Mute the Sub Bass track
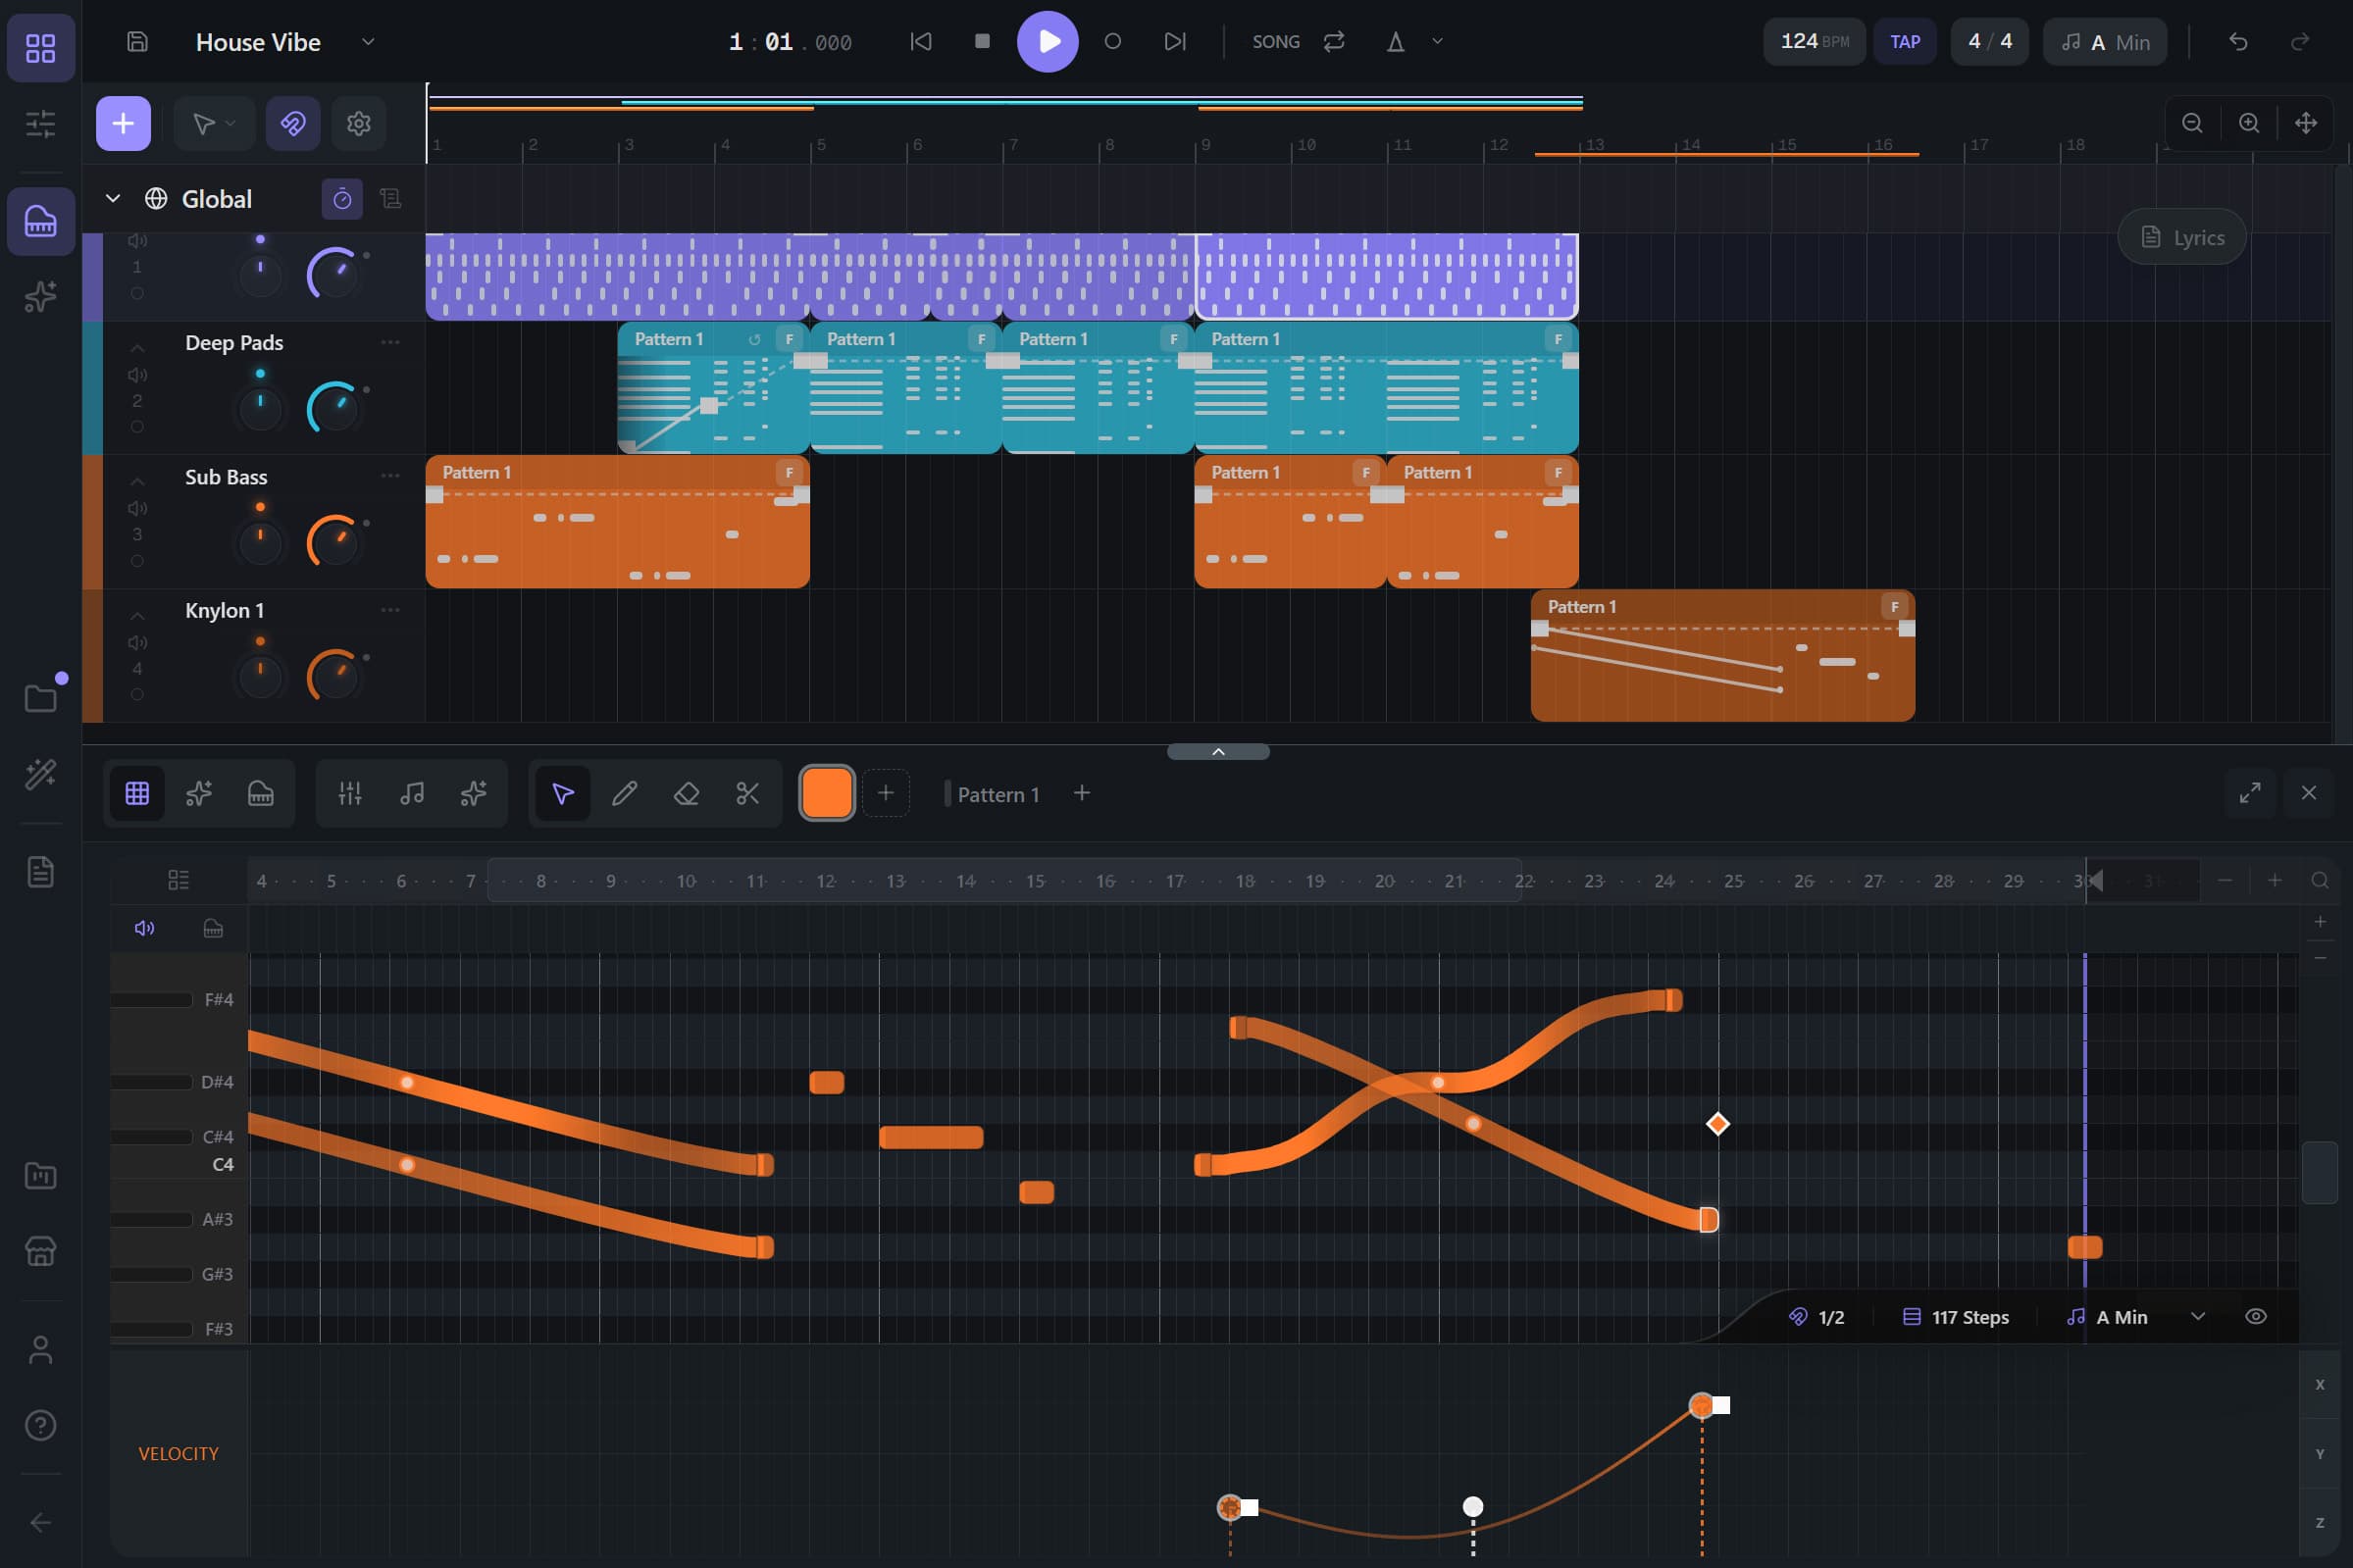 pos(137,507)
